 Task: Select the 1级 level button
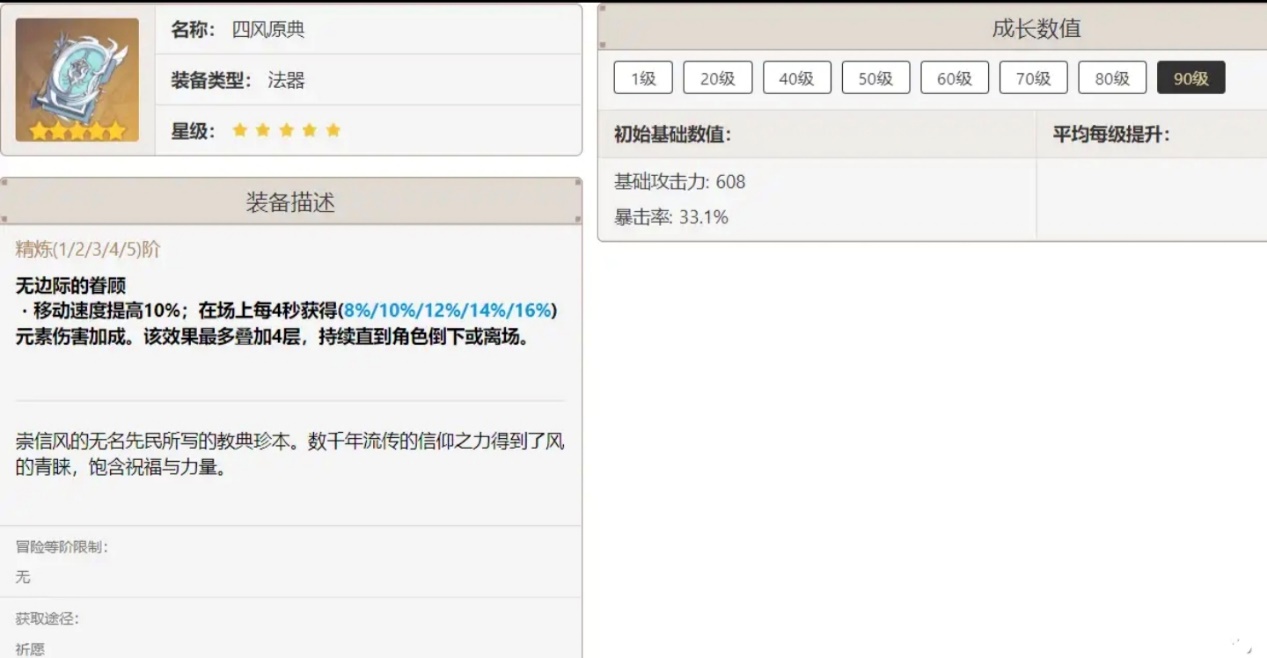[643, 78]
